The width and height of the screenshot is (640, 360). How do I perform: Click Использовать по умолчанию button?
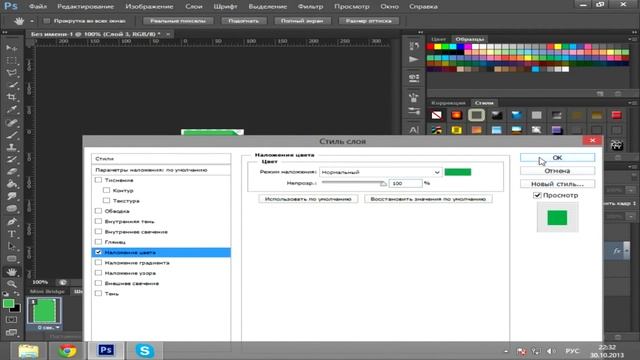point(308,199)
